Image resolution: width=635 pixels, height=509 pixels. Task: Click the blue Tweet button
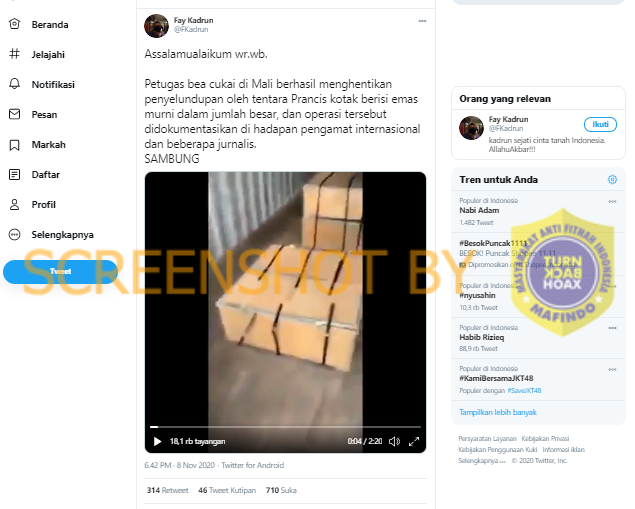[x=60, y=271]
